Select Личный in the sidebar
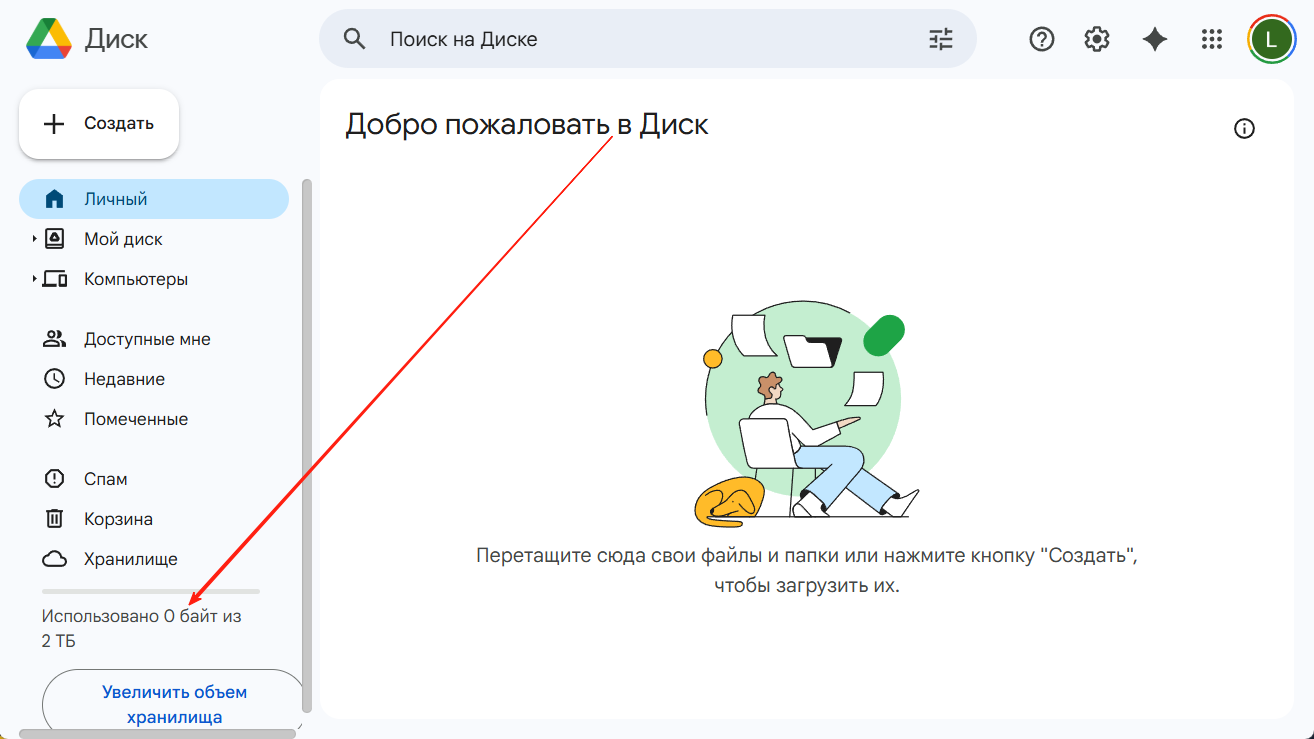This screenshot has width=1314, height=739. pos(154,199)
